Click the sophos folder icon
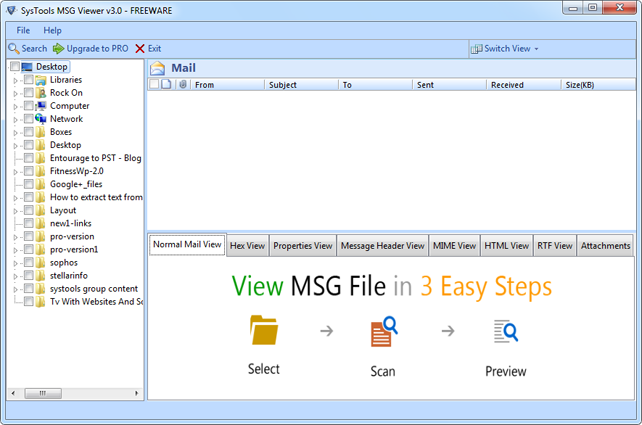Viewport: 642px width, 425px height. pos(41,263)
